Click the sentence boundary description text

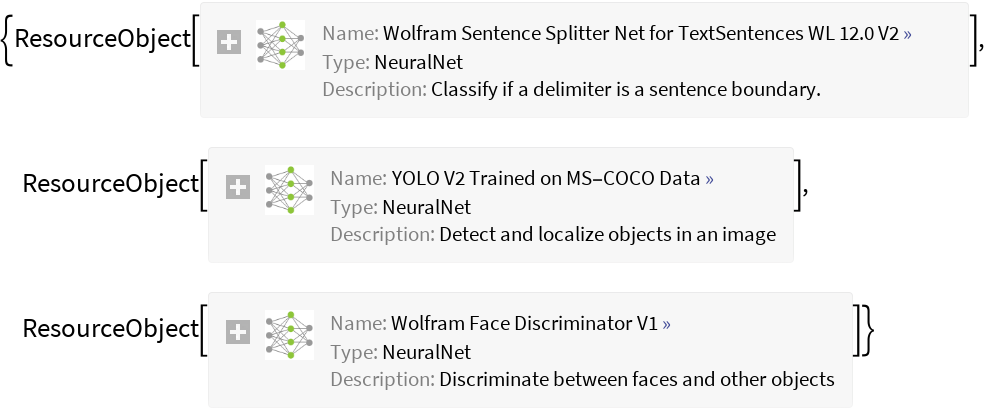[x=625, y=89]
